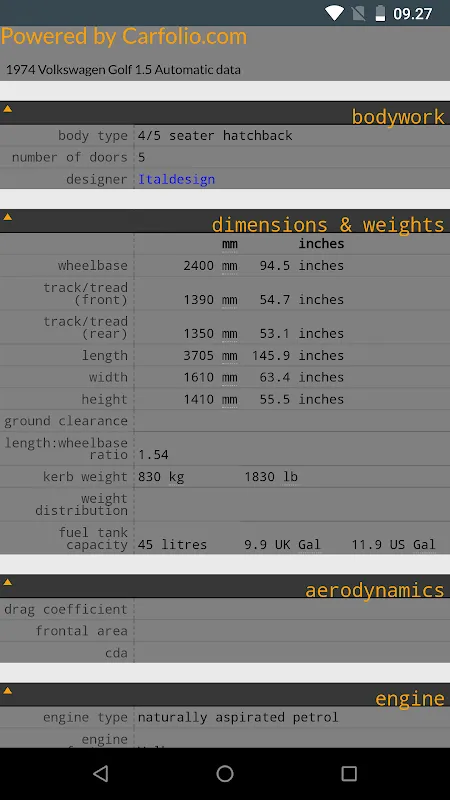Tap the mm abbreviation in wheelbase row
The image size is (450, 800).
[230, 266]
